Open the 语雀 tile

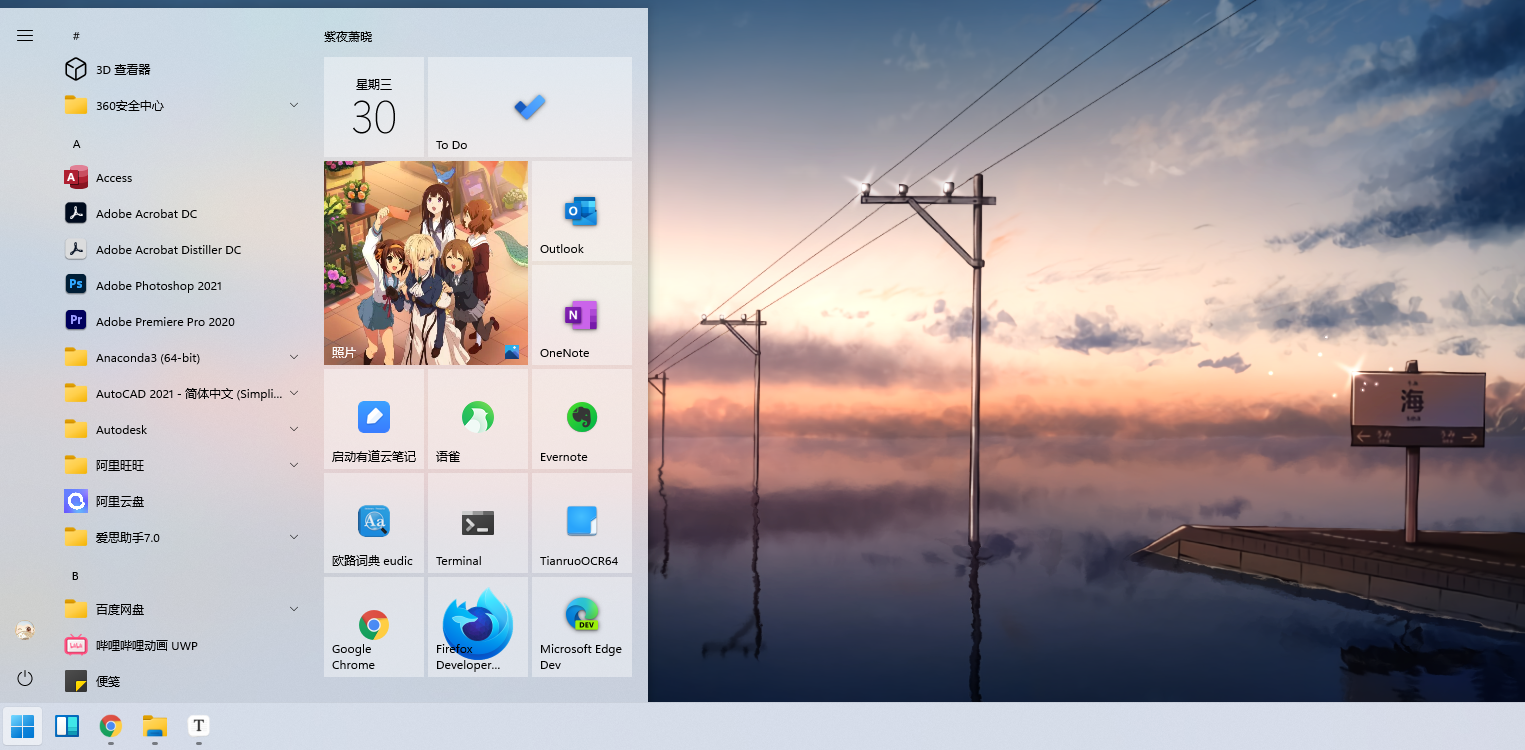pos(478,419)
